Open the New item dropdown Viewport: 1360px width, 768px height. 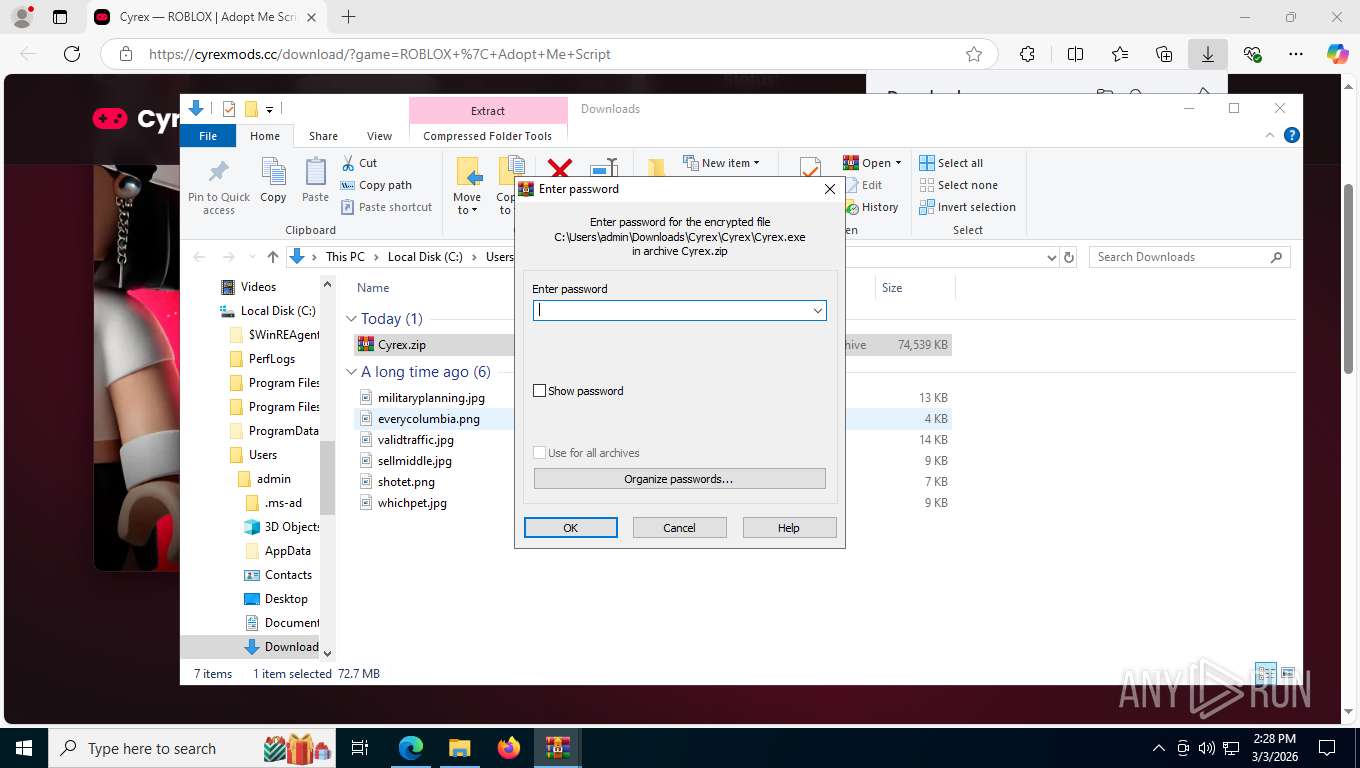click(721, 163)
